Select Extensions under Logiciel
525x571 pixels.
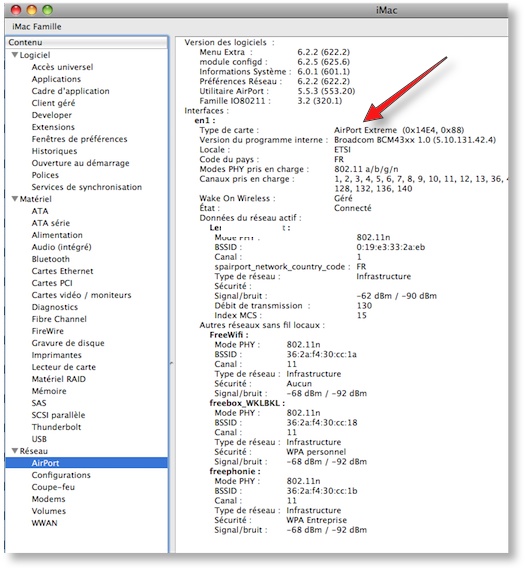(x=53, y=127)
